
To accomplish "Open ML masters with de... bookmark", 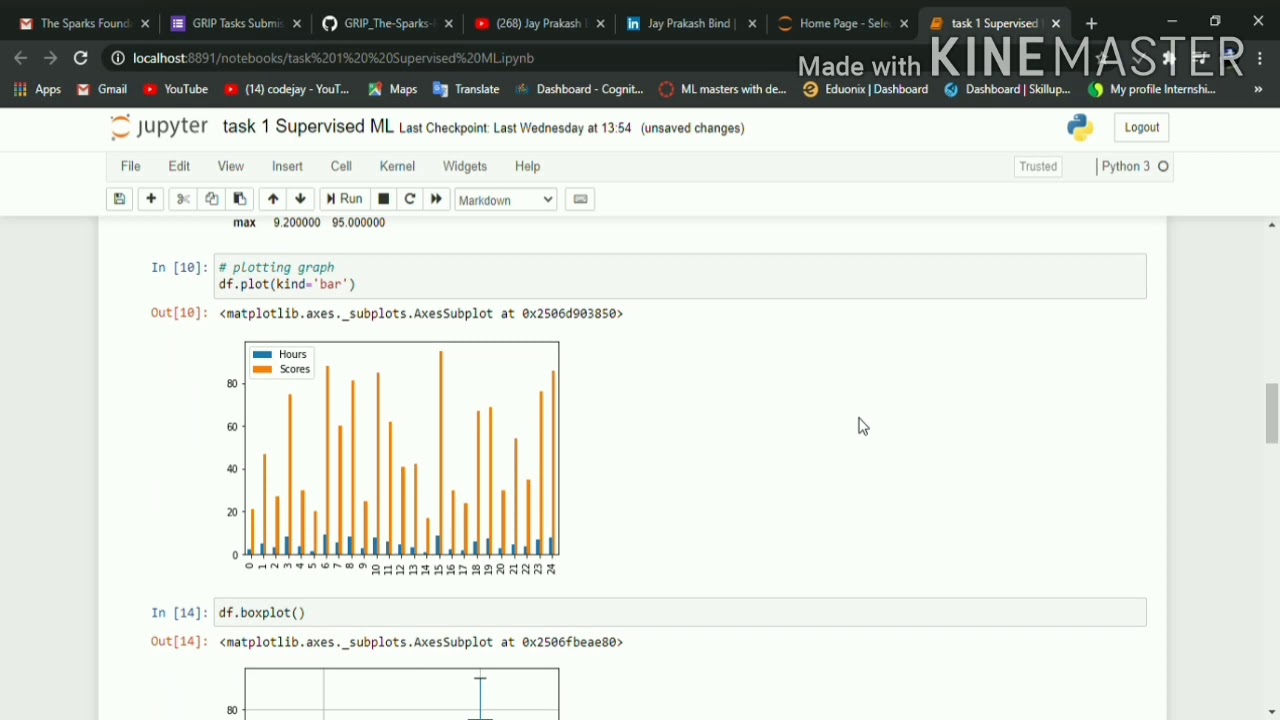I will click(723, 90).
